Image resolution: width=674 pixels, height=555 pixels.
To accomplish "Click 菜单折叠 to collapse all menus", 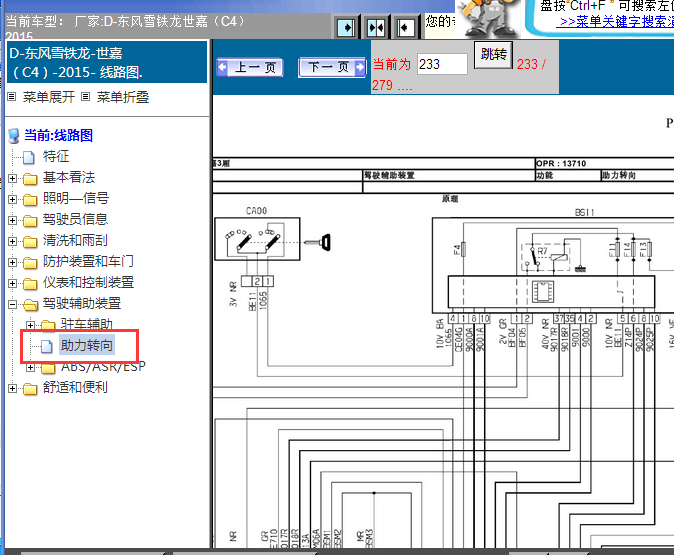I will [x=123, y=97].
